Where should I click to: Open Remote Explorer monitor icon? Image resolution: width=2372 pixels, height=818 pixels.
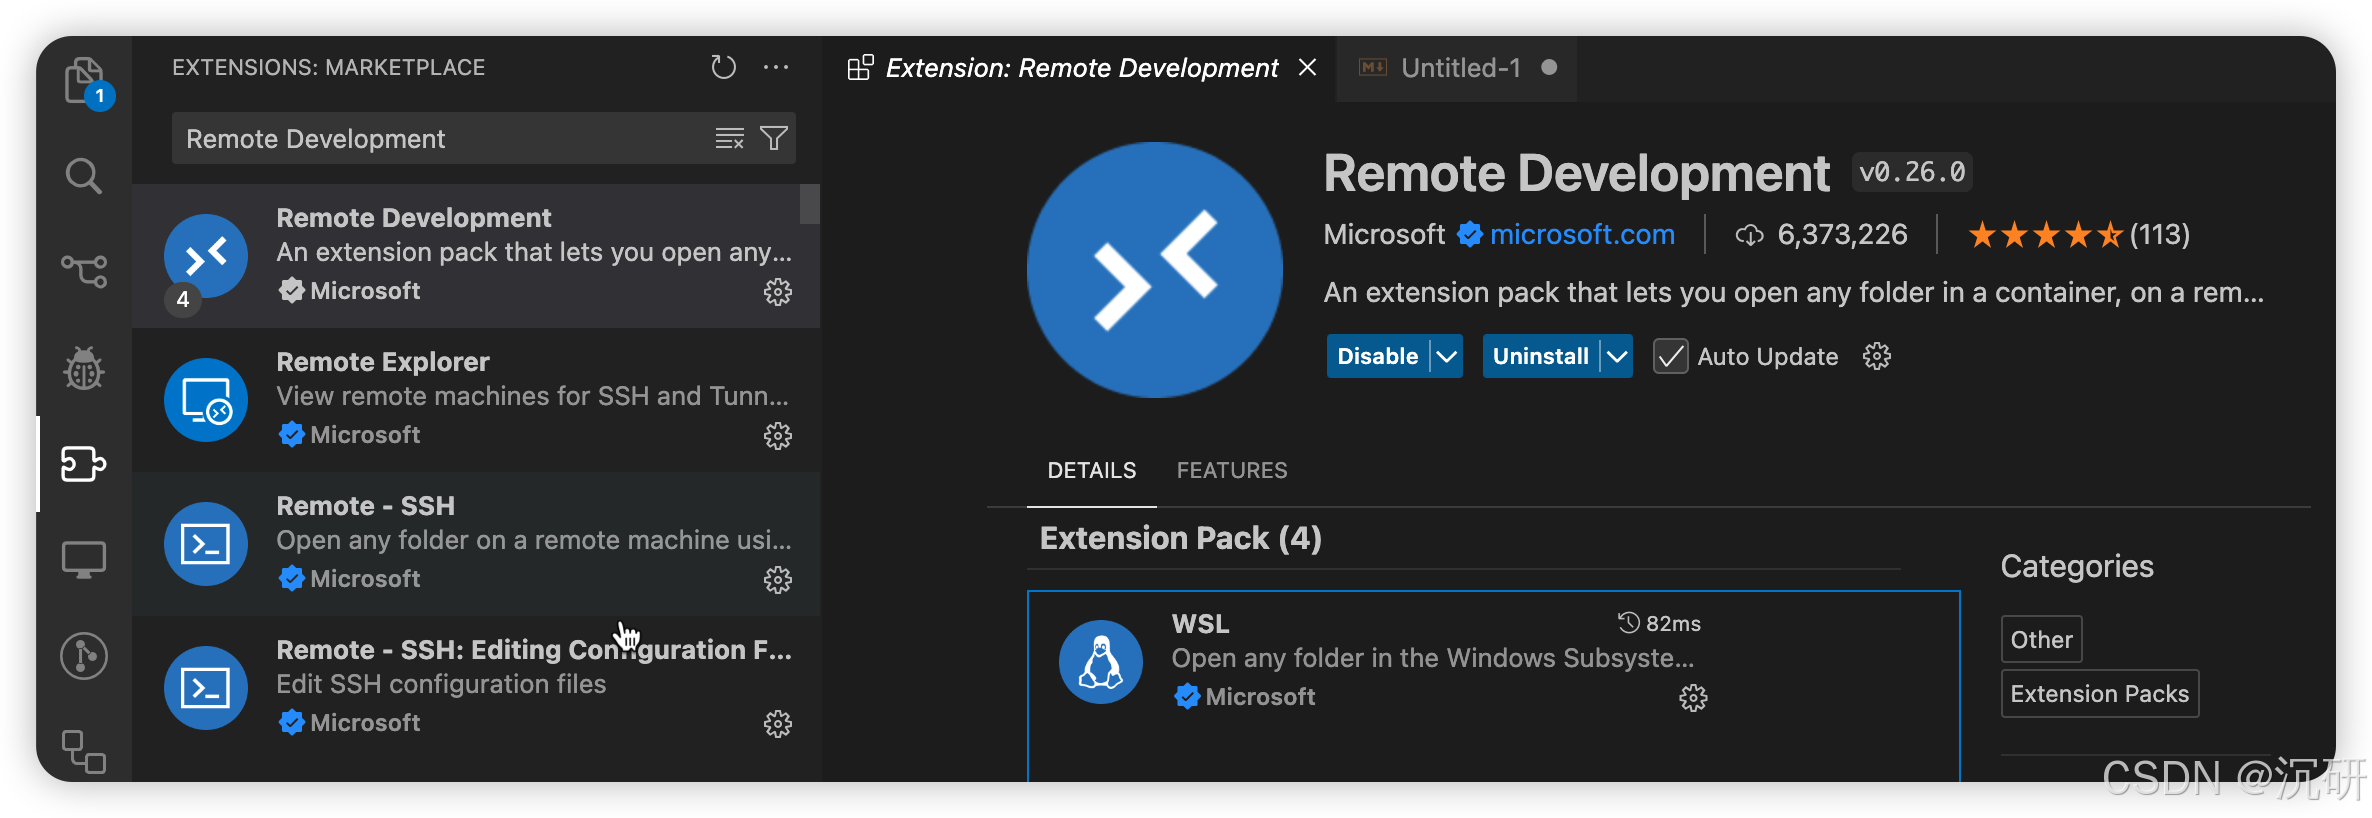point(84,559)
